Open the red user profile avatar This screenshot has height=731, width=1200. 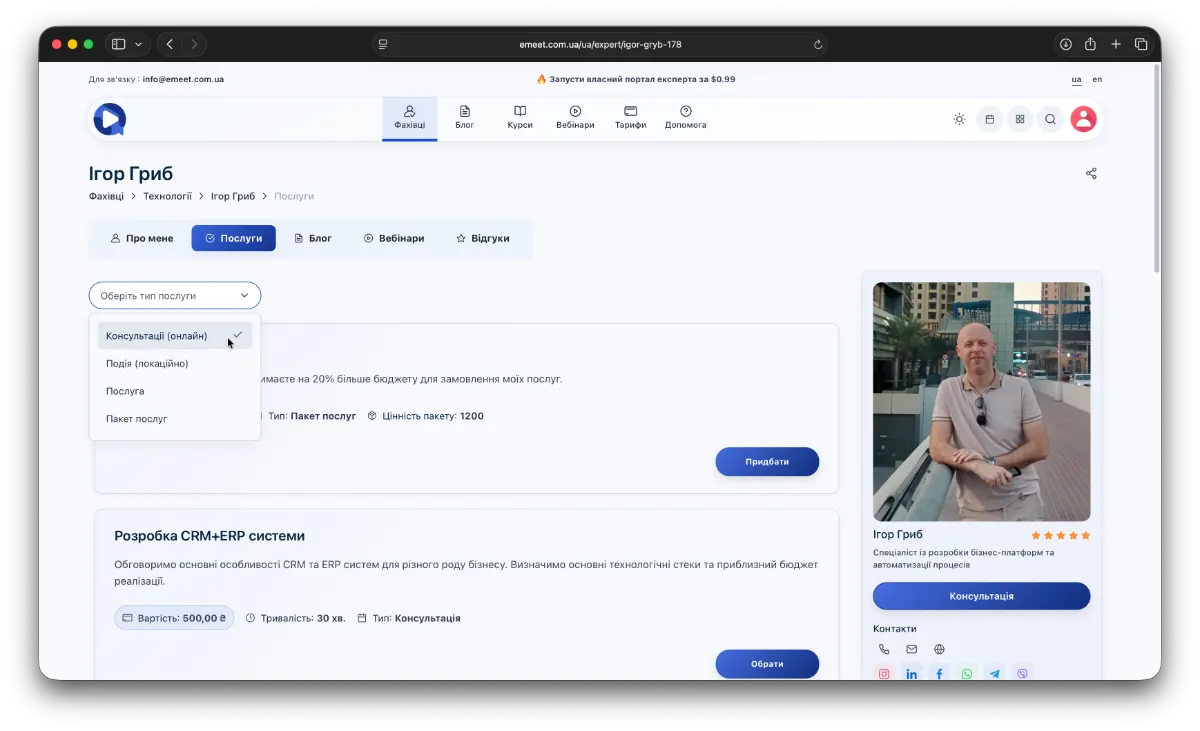tap(1083, 119)
